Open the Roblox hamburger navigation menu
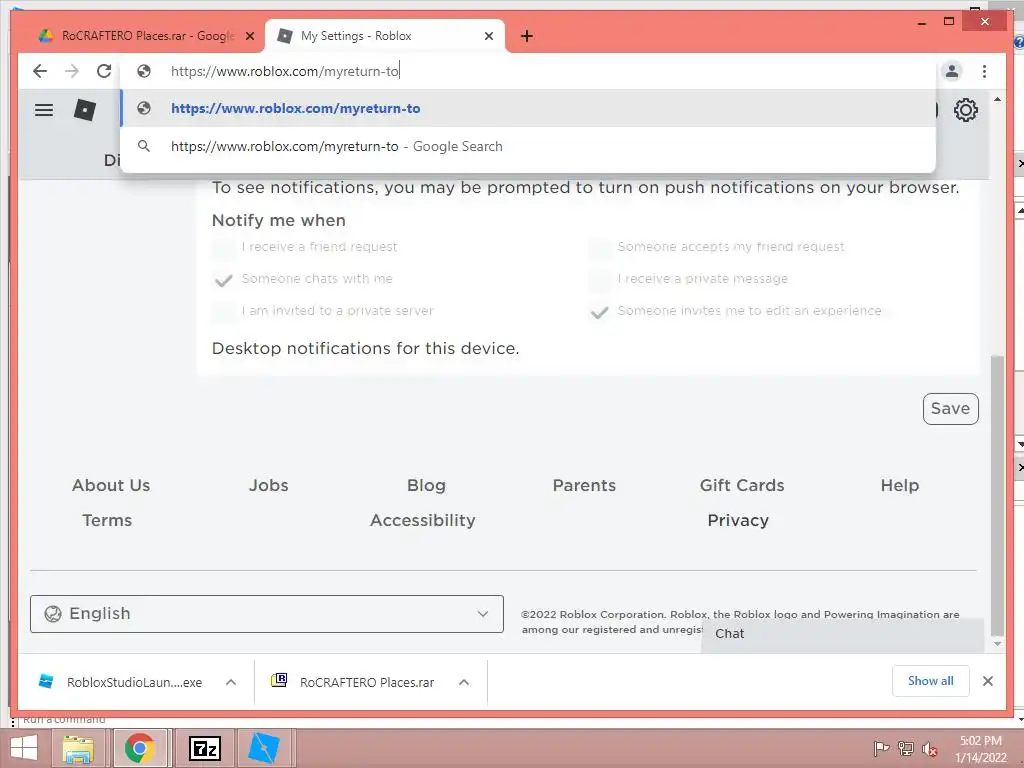Screen dimensions: 1024x768 (x=44, y=110)
